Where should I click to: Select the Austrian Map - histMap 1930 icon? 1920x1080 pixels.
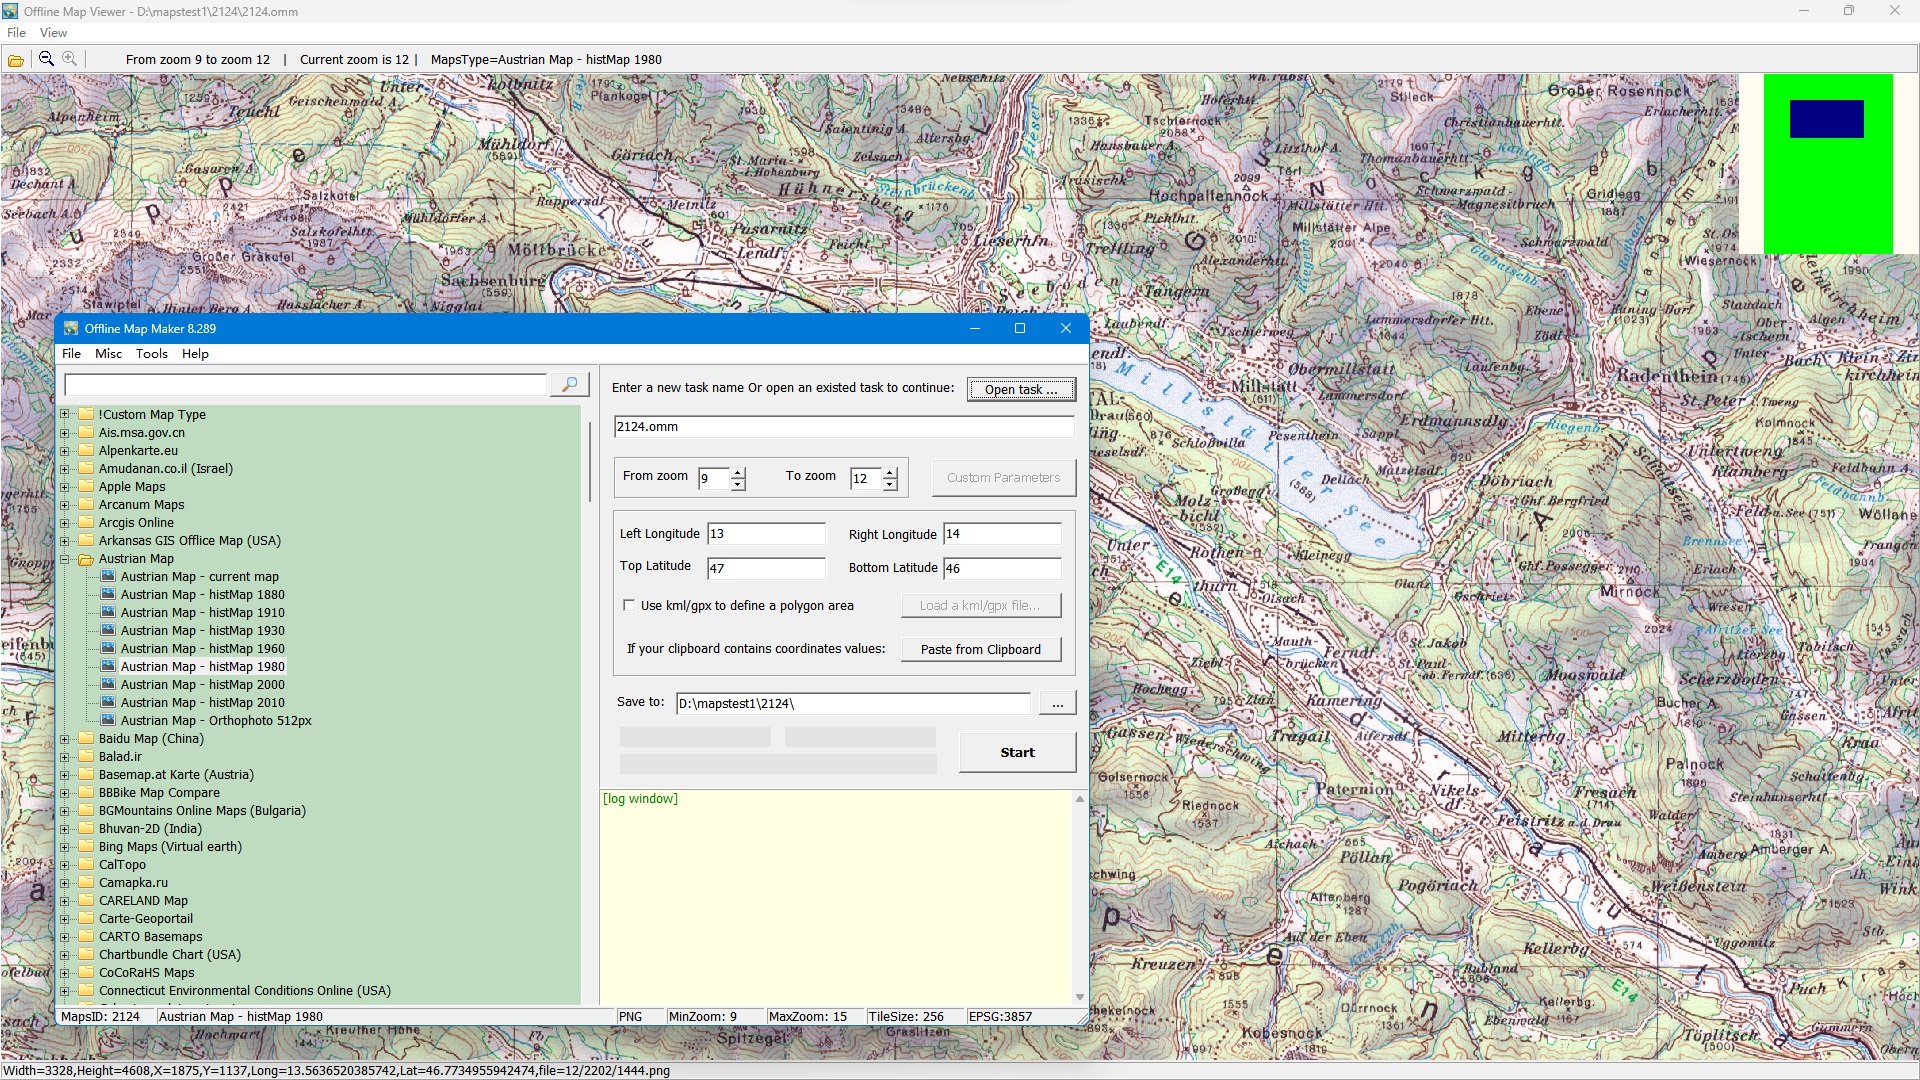[108, 631]
